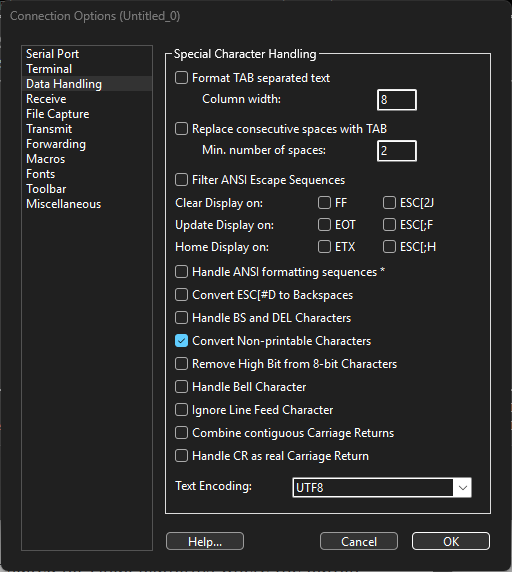Confirm settings with the OK button

[x=451, y=541]
